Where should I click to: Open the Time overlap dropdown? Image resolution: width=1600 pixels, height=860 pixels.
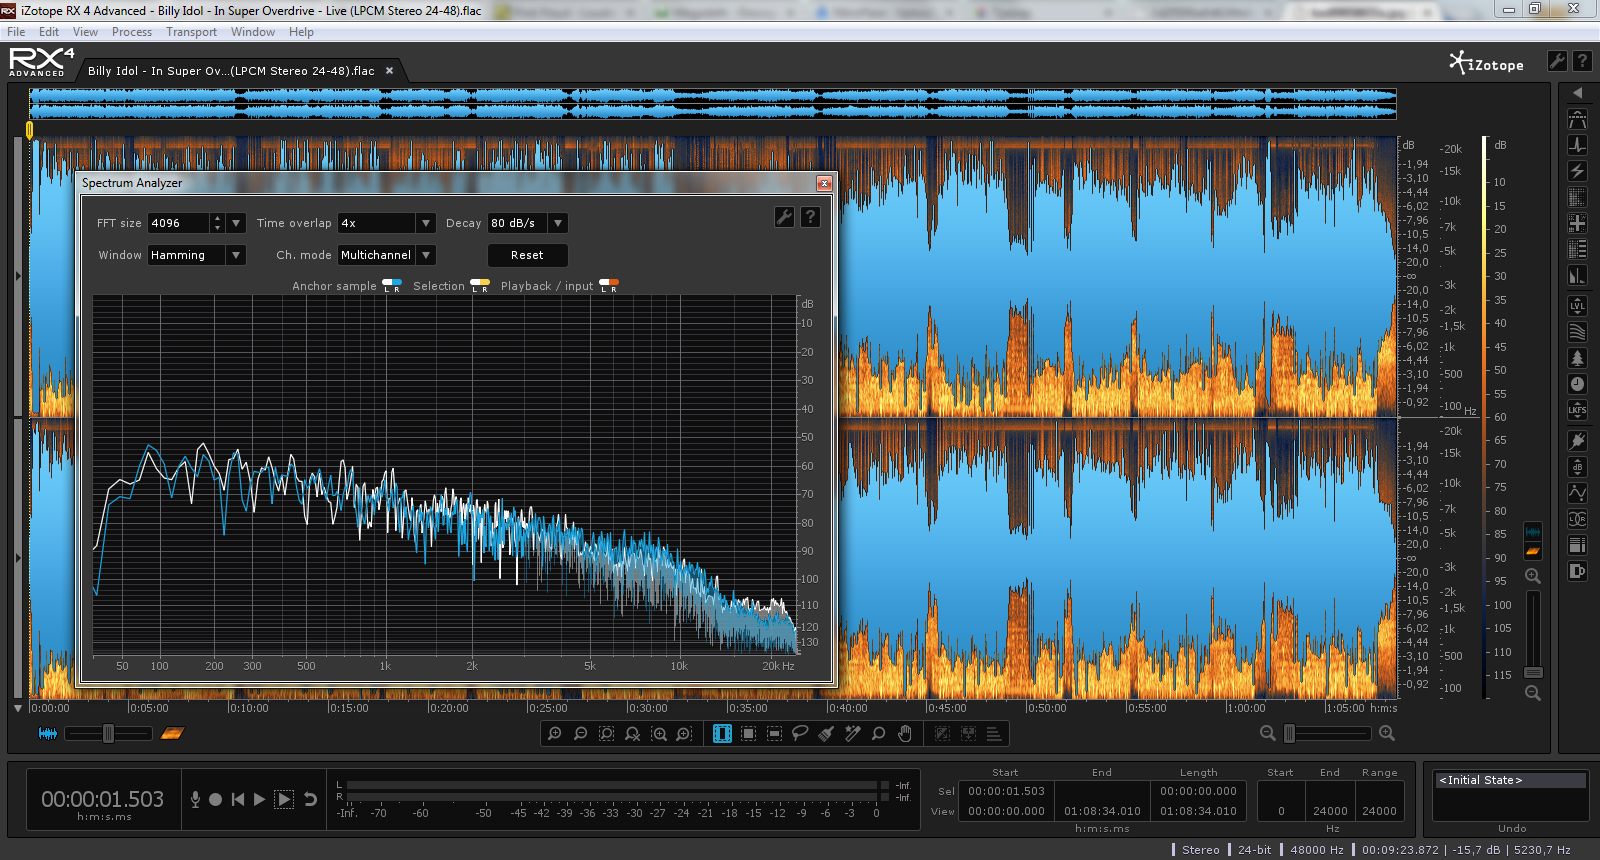pos(426,223)
